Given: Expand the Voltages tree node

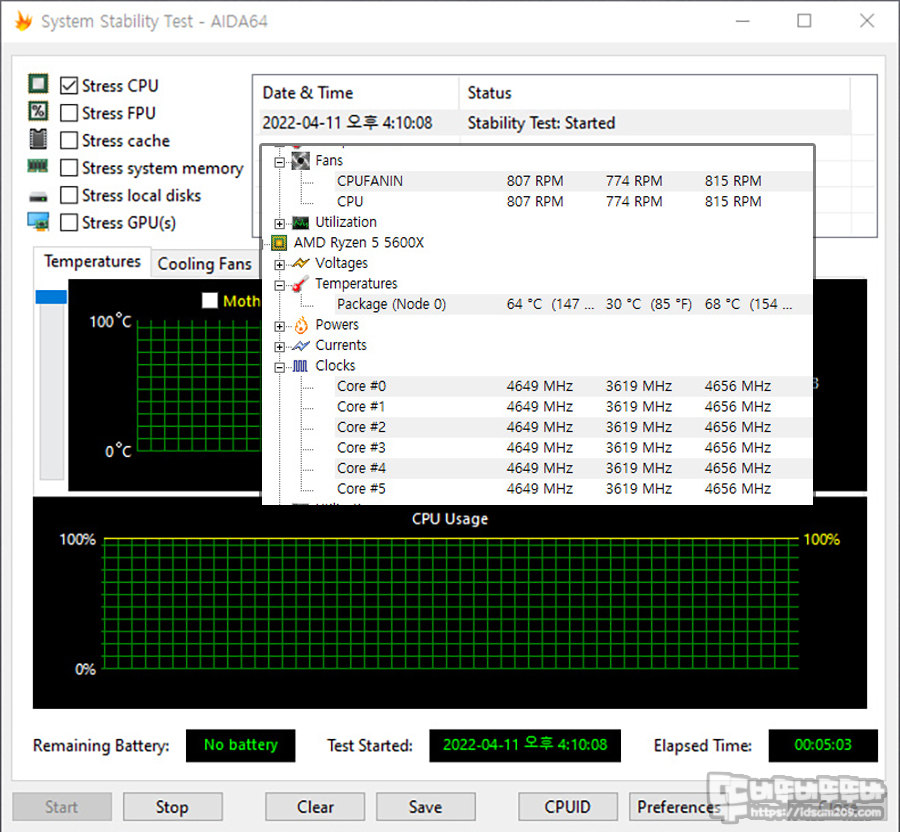Looking at the screenshot, I should (280, 265).
